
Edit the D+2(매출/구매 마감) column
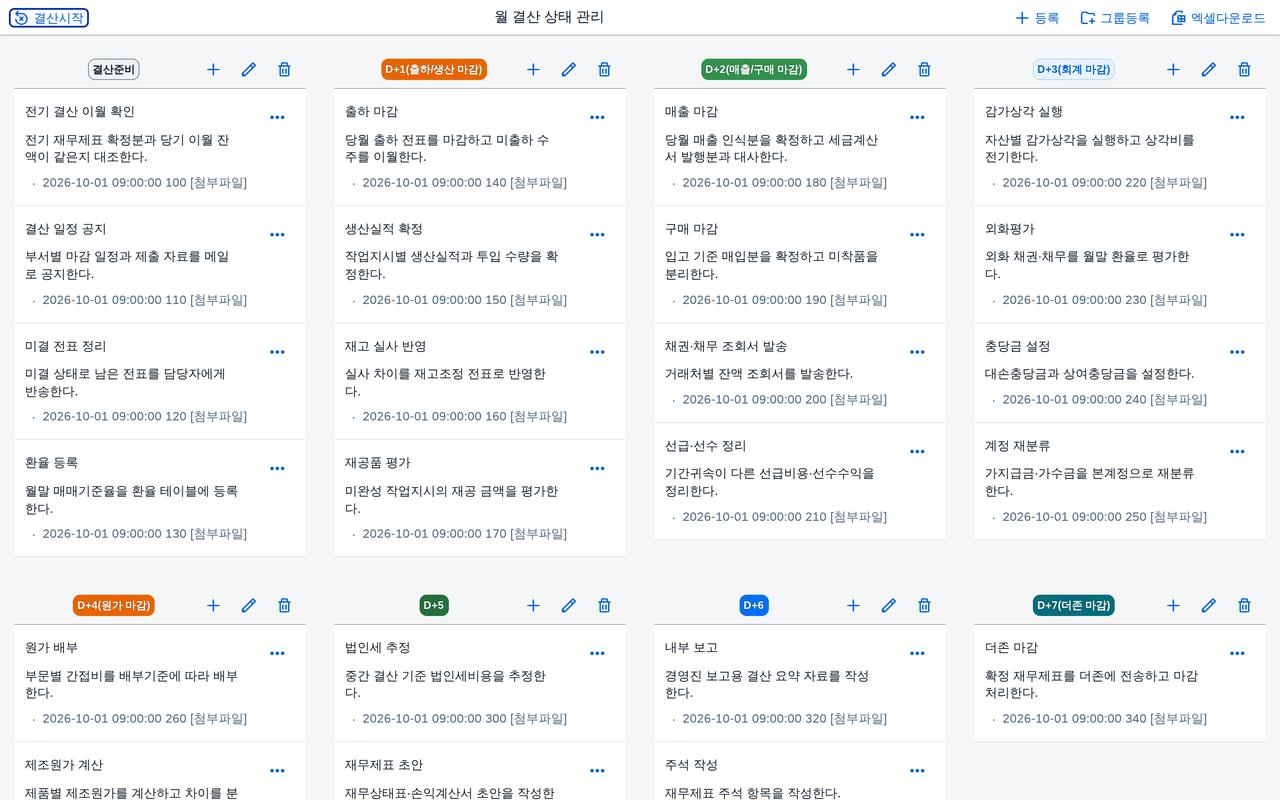[889, 69]
